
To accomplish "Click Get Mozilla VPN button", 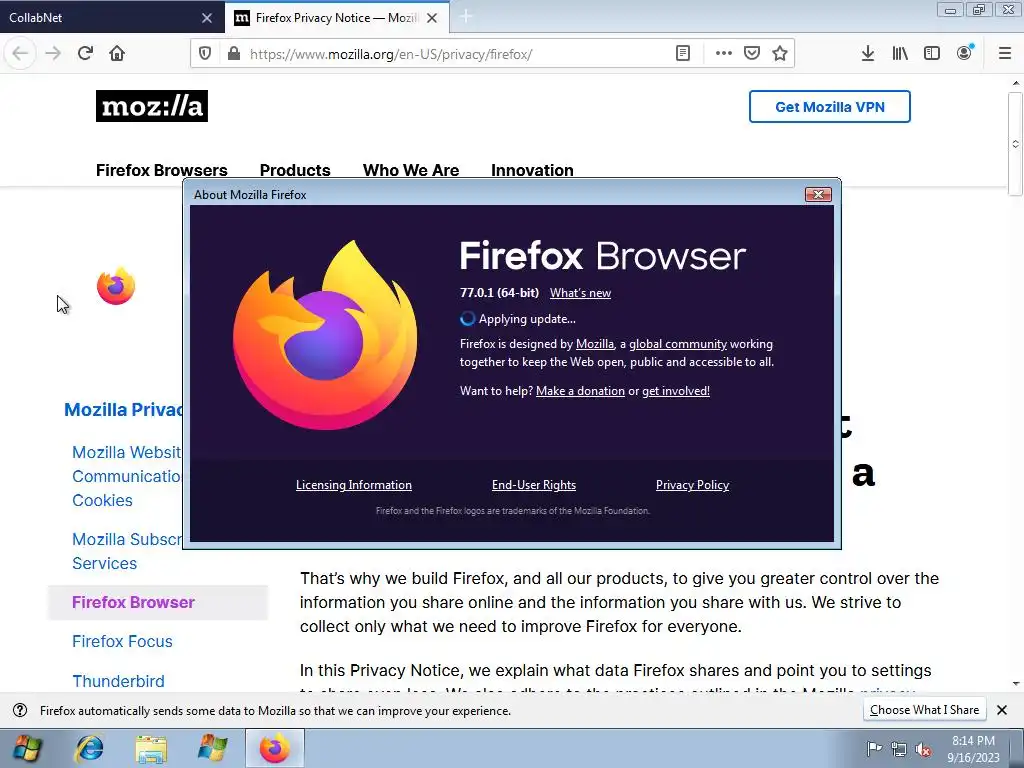I will coord(829,106).
